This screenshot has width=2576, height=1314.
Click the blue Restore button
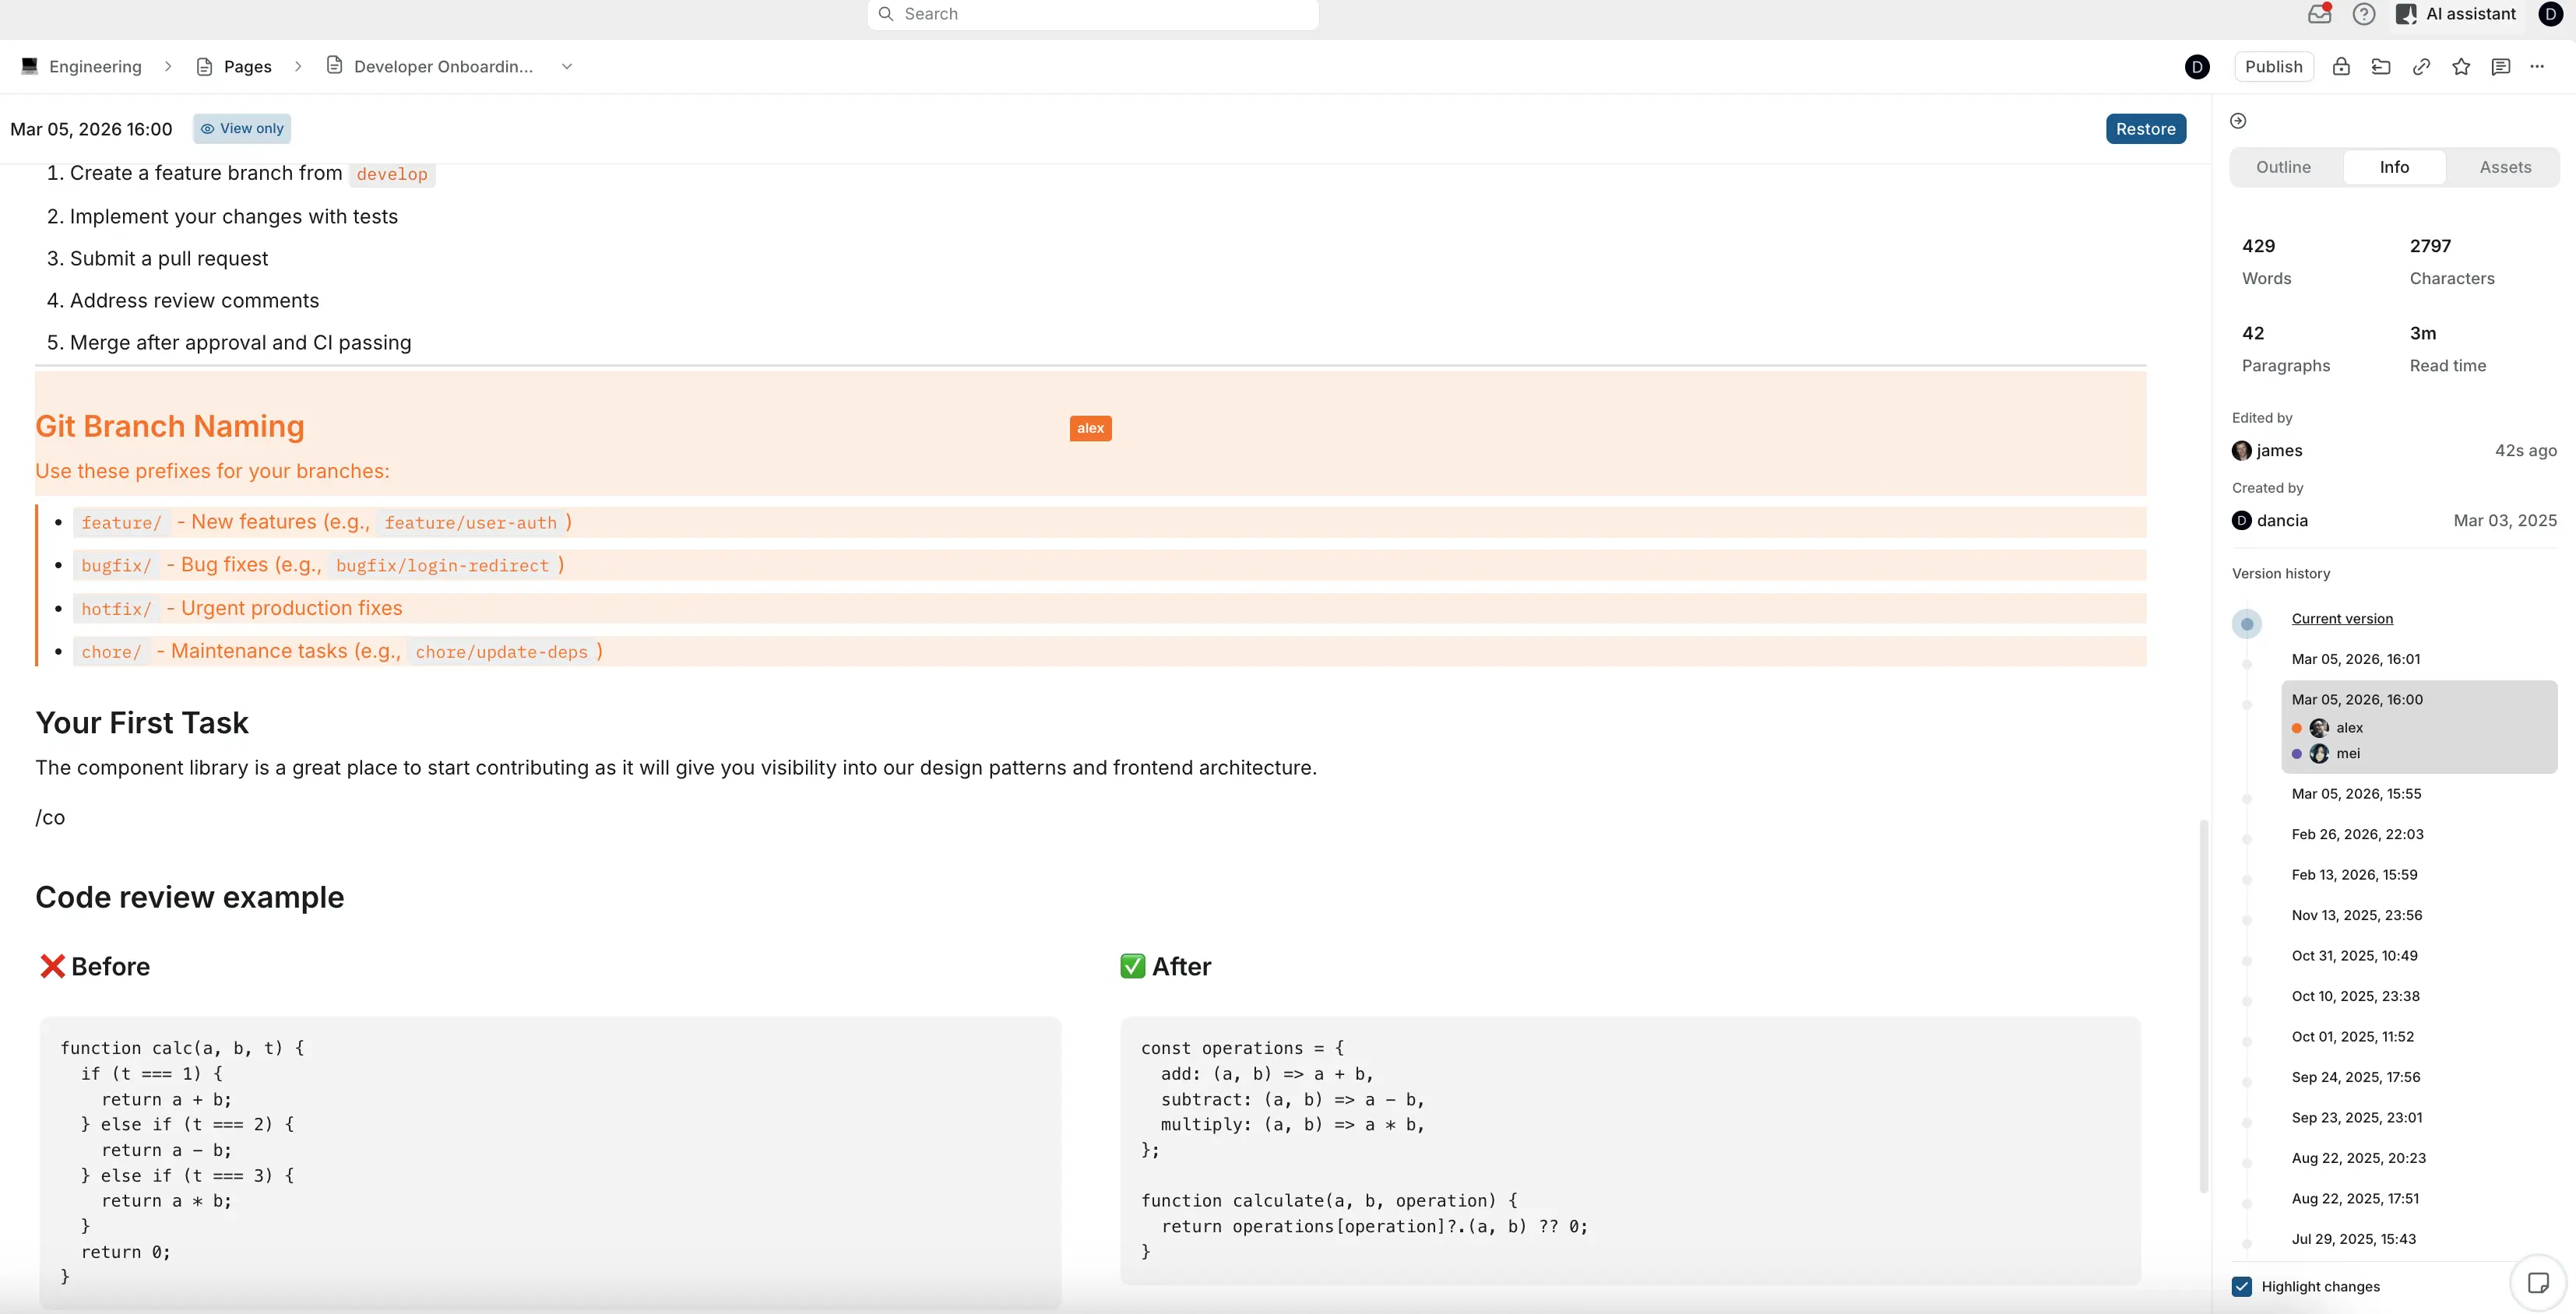[x=2145, y=129]
